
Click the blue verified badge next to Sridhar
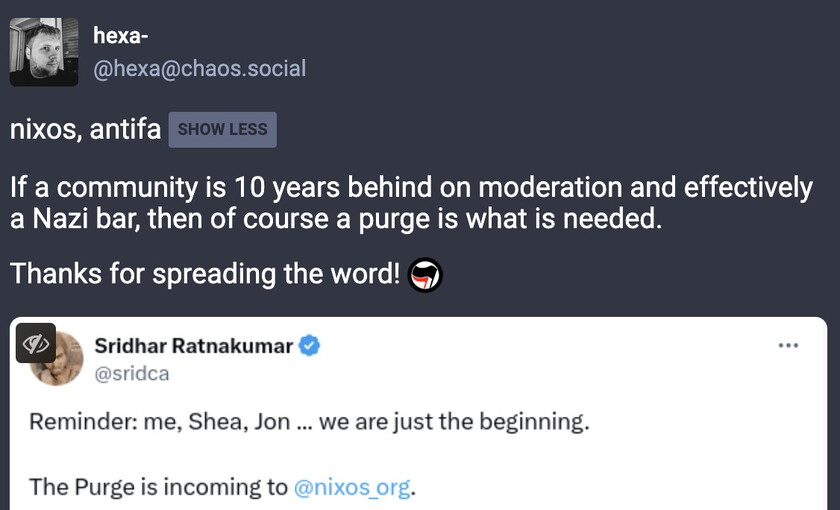point(309,346)
